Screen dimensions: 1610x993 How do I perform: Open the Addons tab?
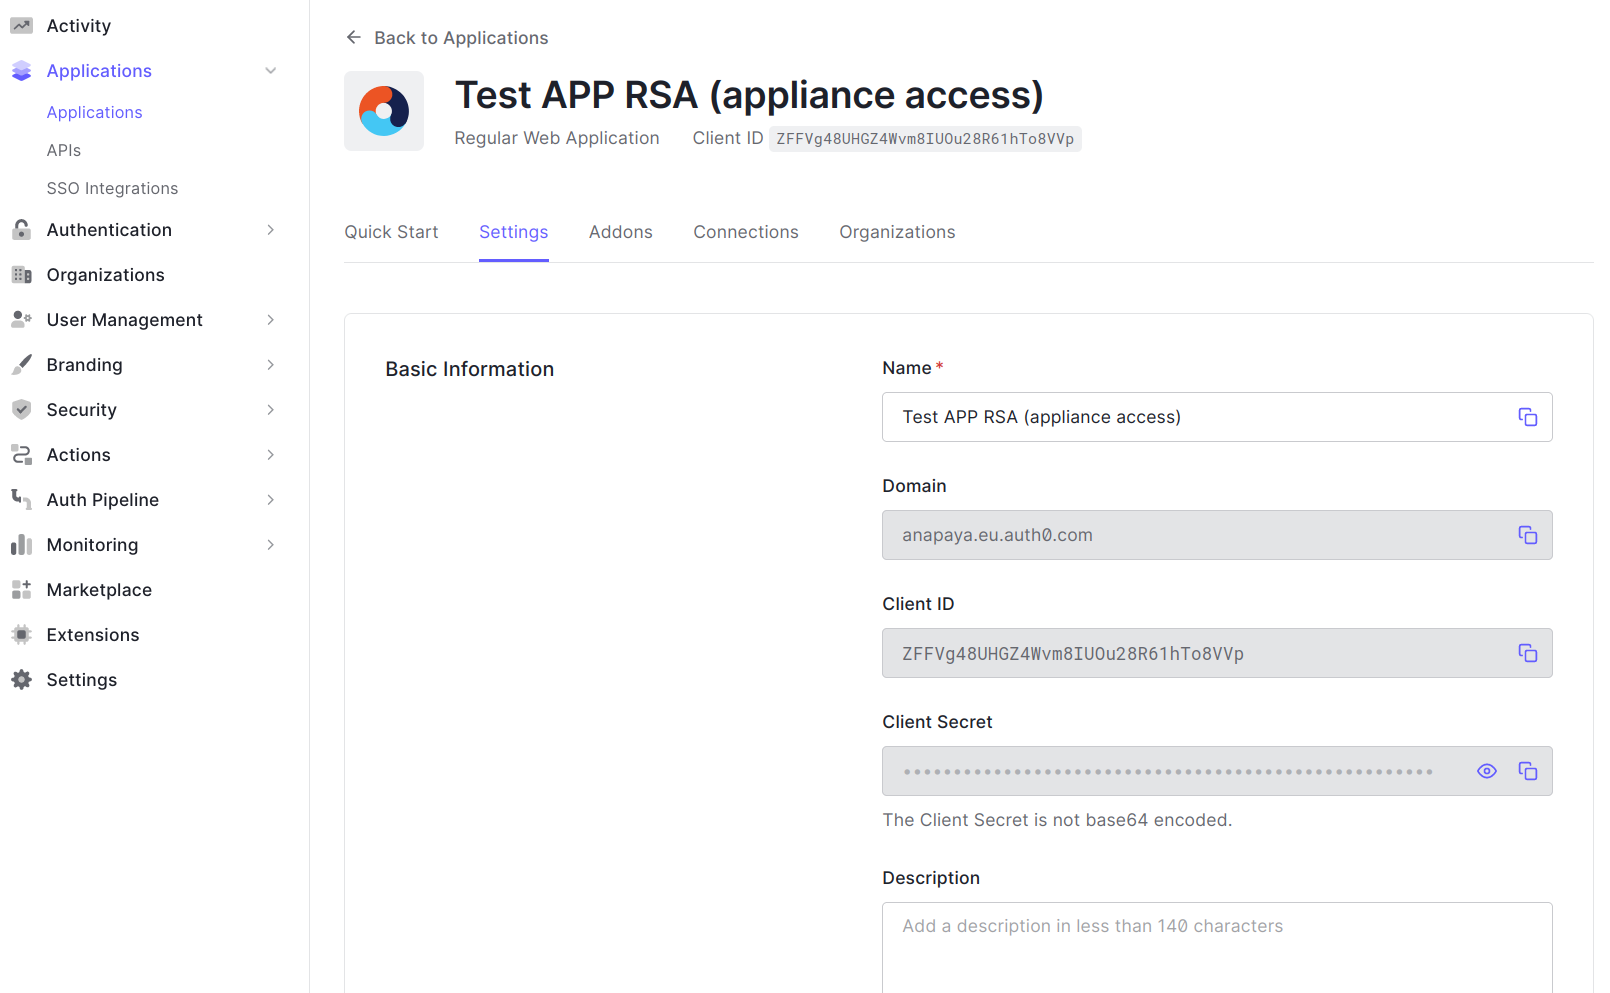pos(620,232)
